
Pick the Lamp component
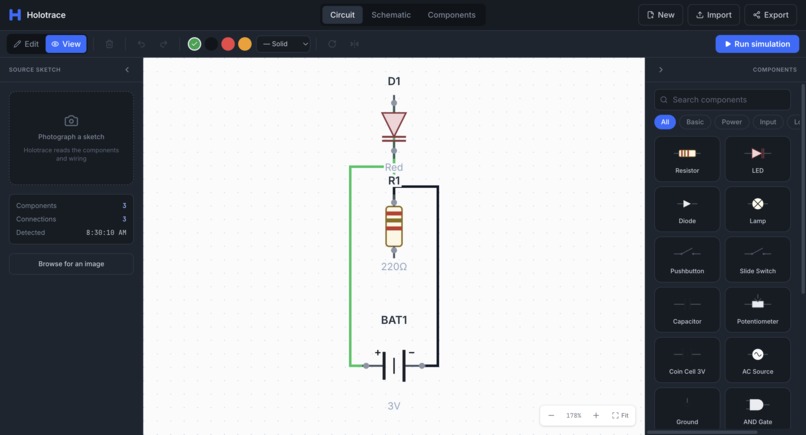(758, 209)
